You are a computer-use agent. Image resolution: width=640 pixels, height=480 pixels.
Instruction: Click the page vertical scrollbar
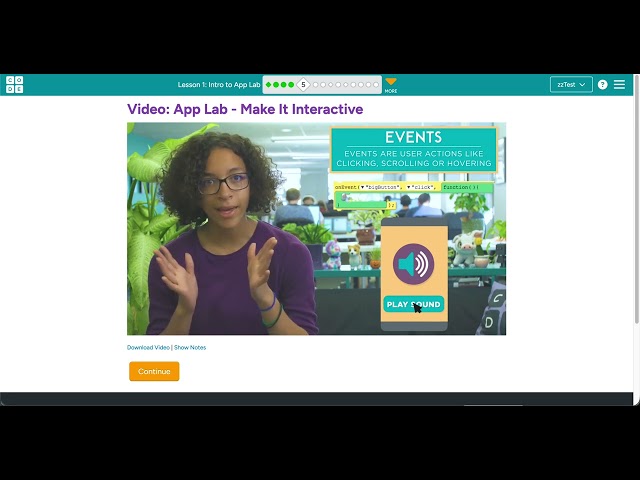pos(637,200)
